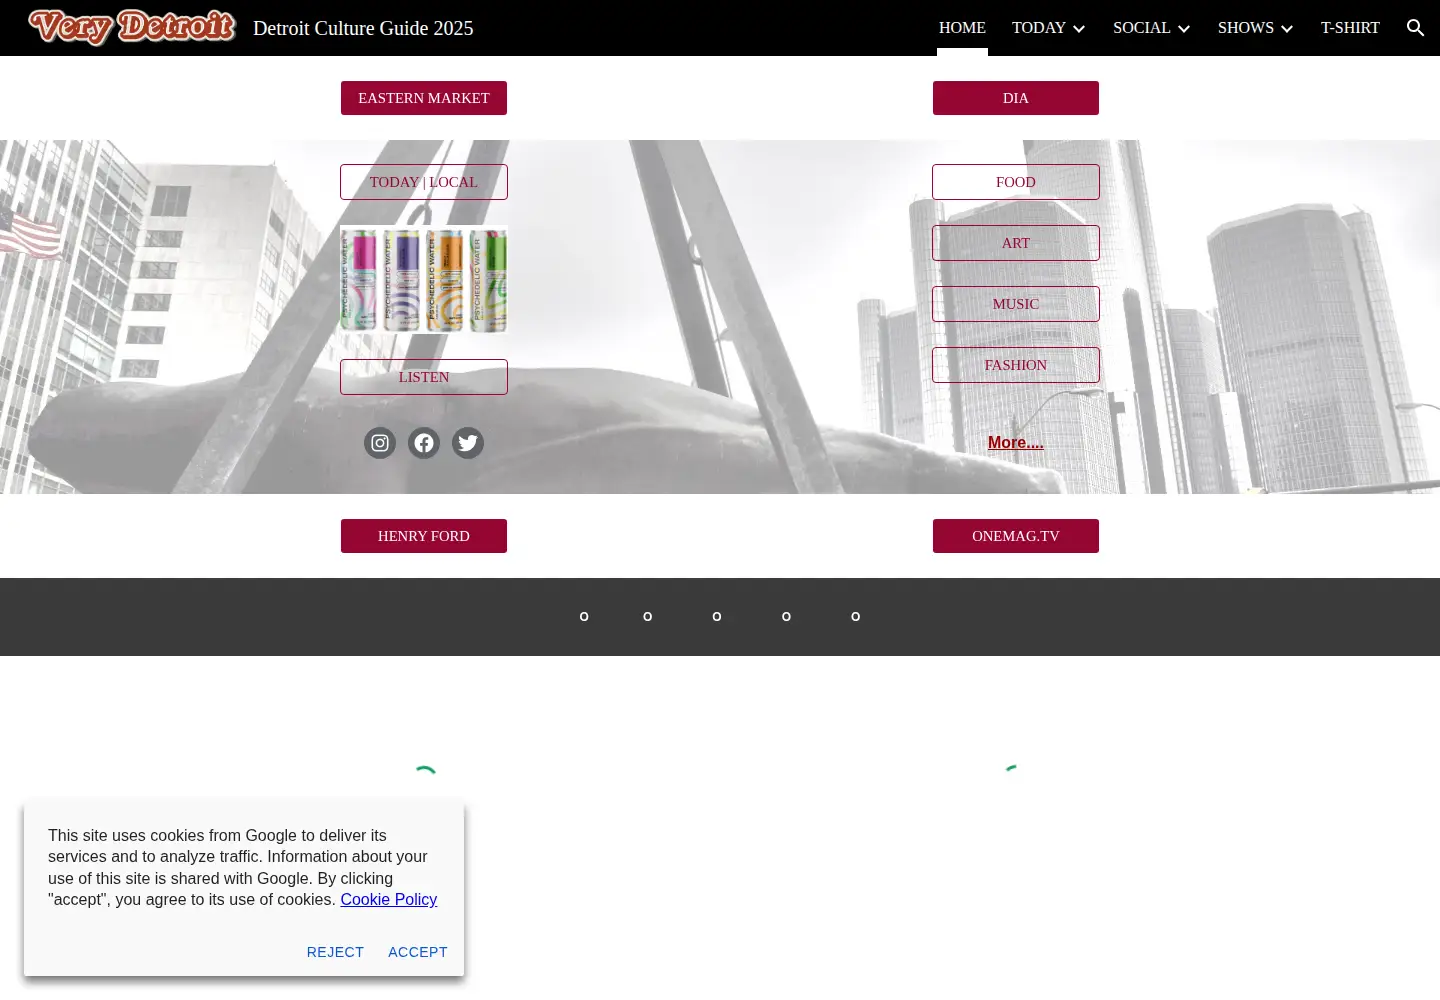Select the fifth carousel dot
The image size is (1440, 1000).
[x=855, y=617]
